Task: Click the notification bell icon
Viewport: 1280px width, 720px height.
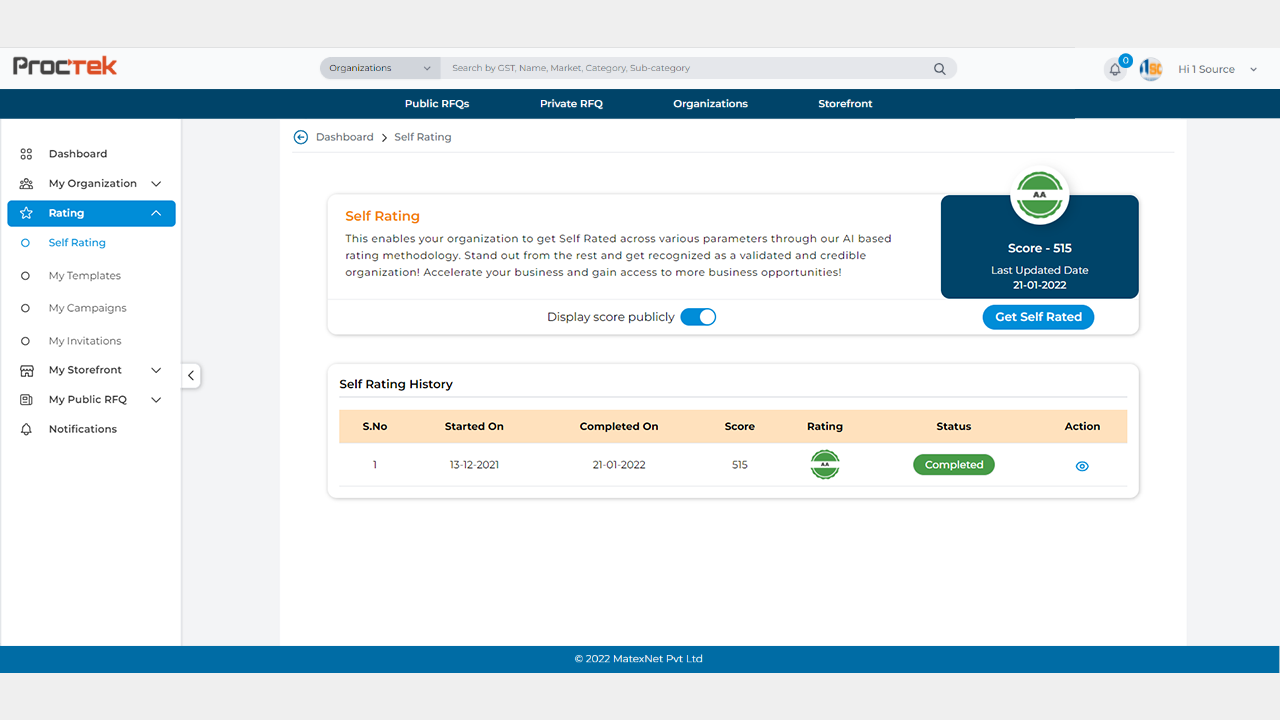Action: [x=1115, y=70]
